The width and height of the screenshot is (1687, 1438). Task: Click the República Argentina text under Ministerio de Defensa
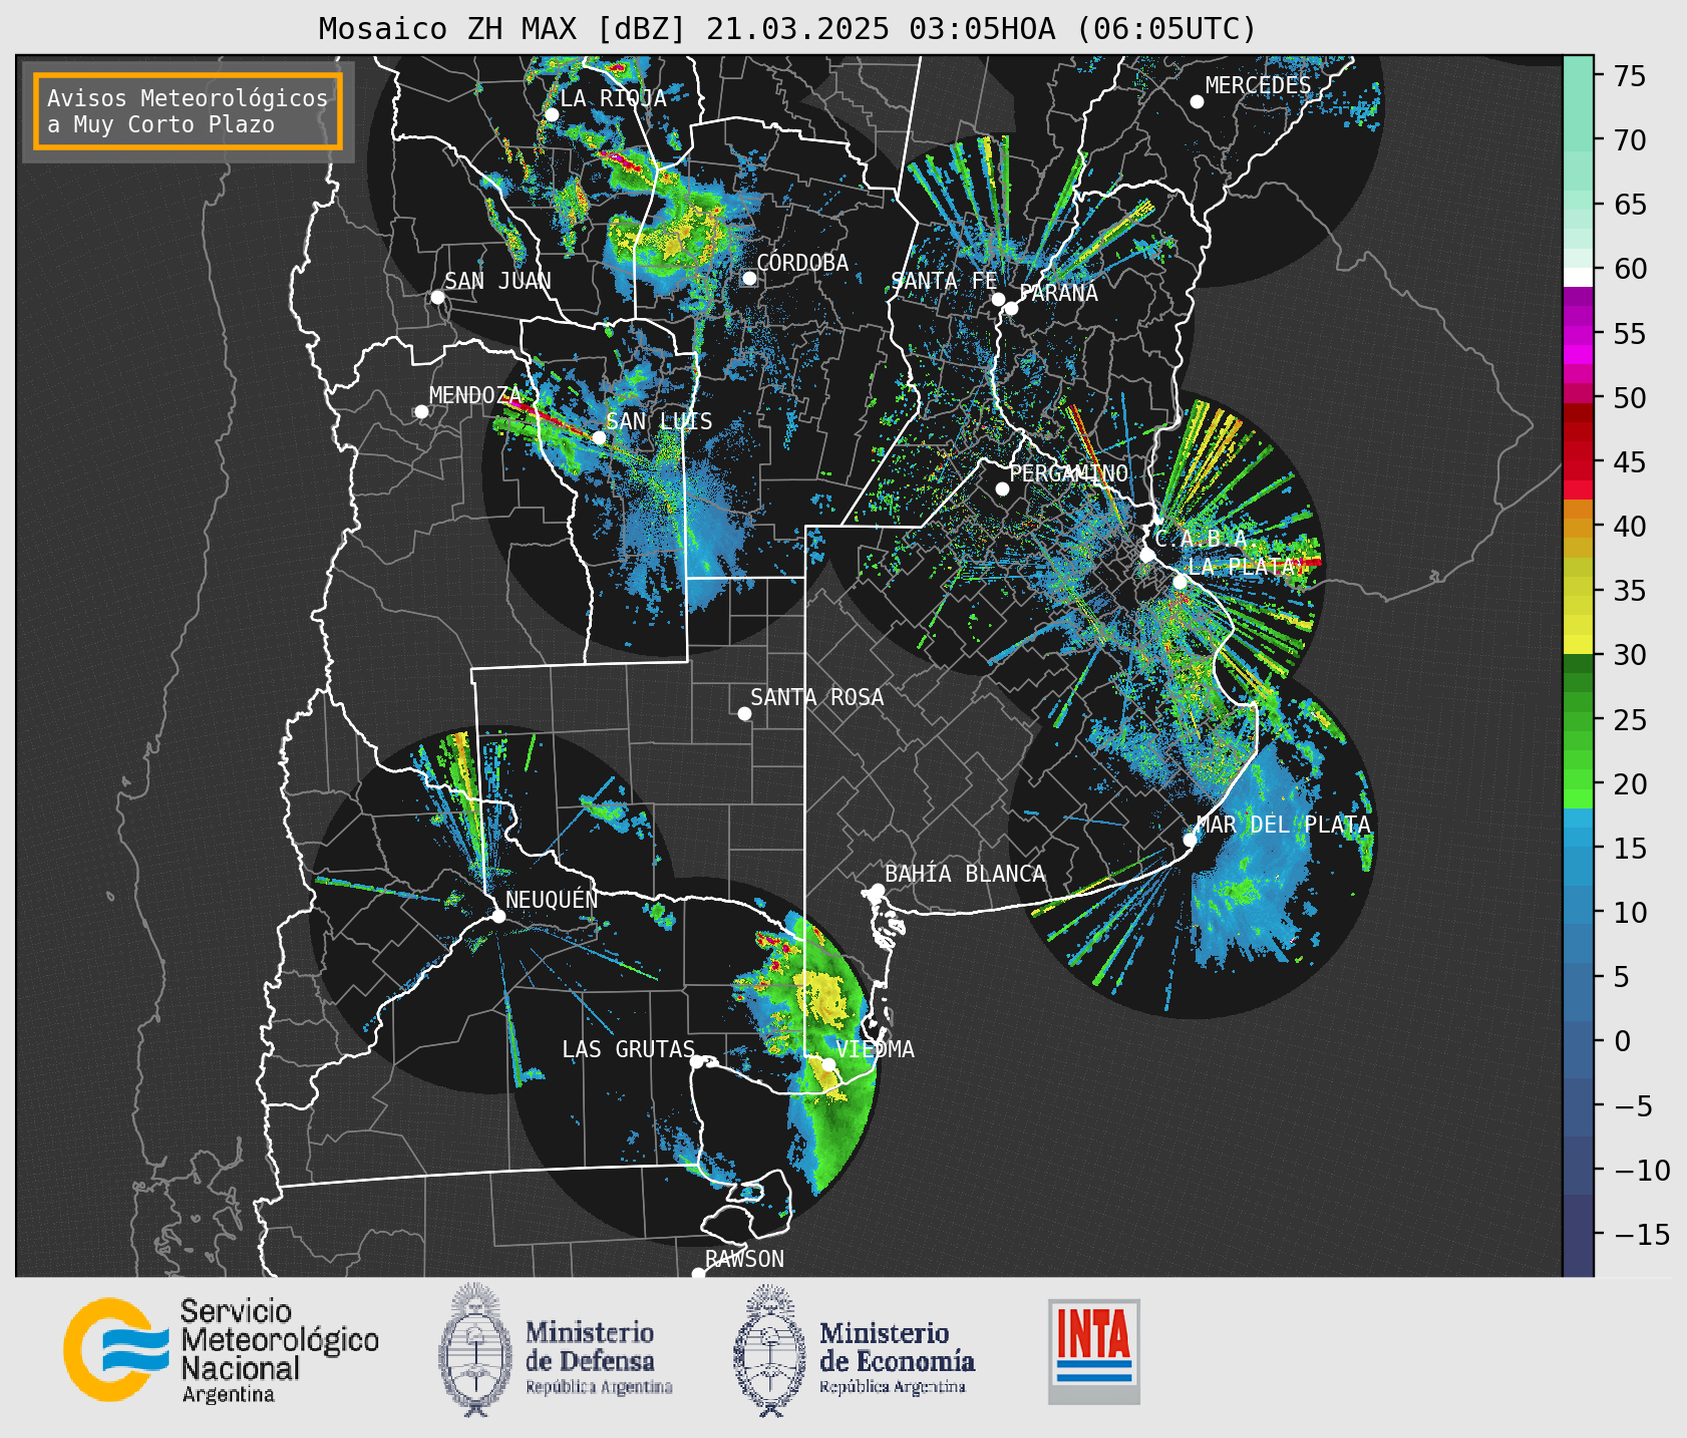click(598, 1387)
